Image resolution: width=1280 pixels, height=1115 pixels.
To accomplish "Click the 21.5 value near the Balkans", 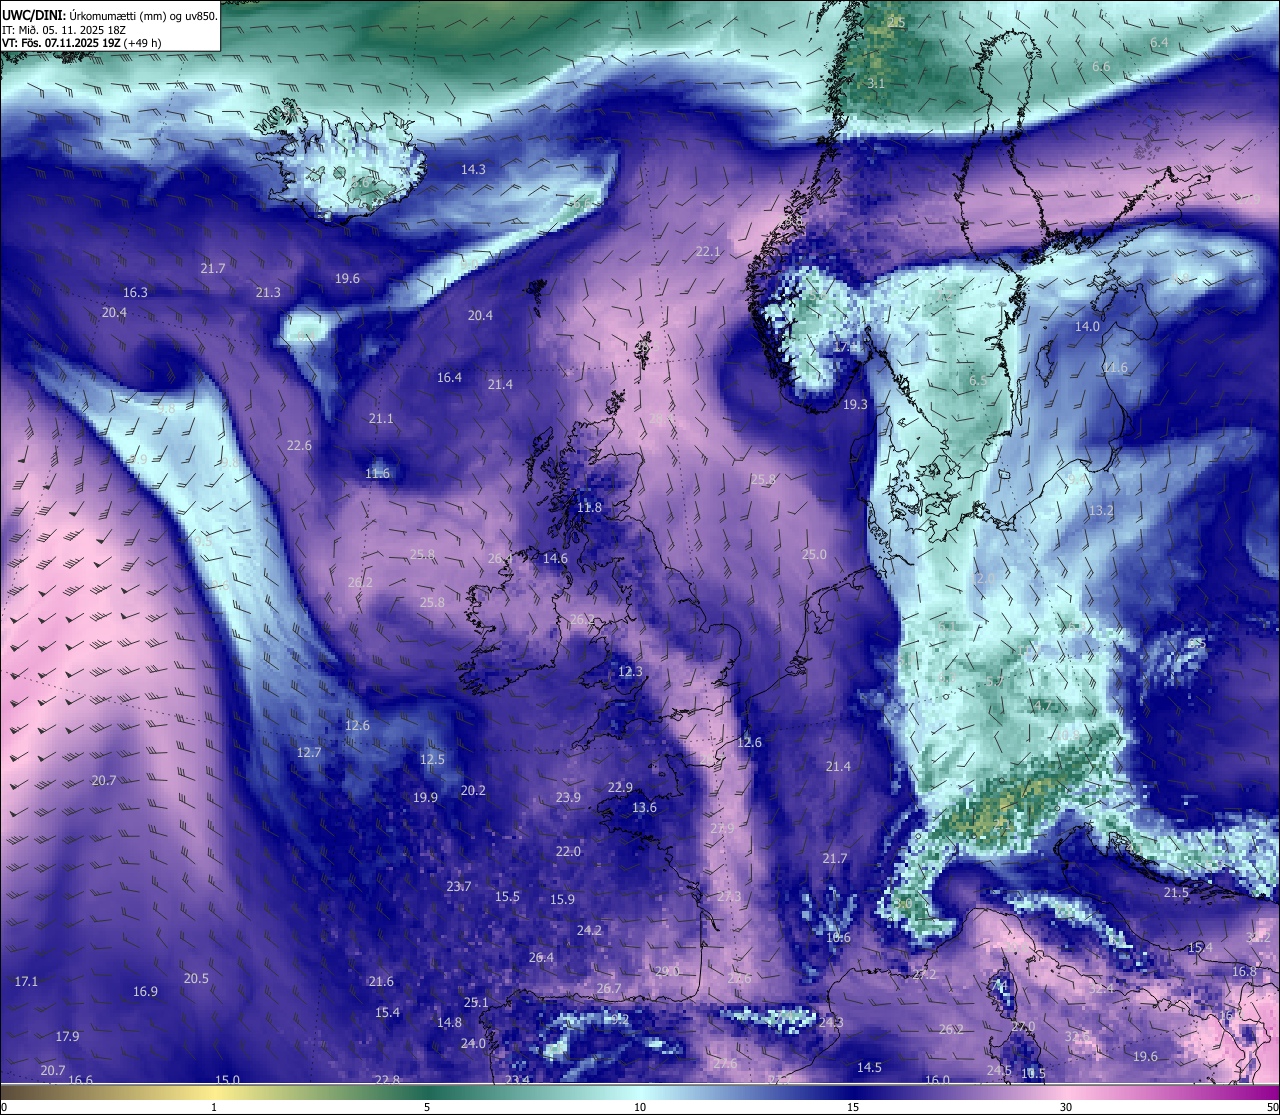I will 1176,893.
